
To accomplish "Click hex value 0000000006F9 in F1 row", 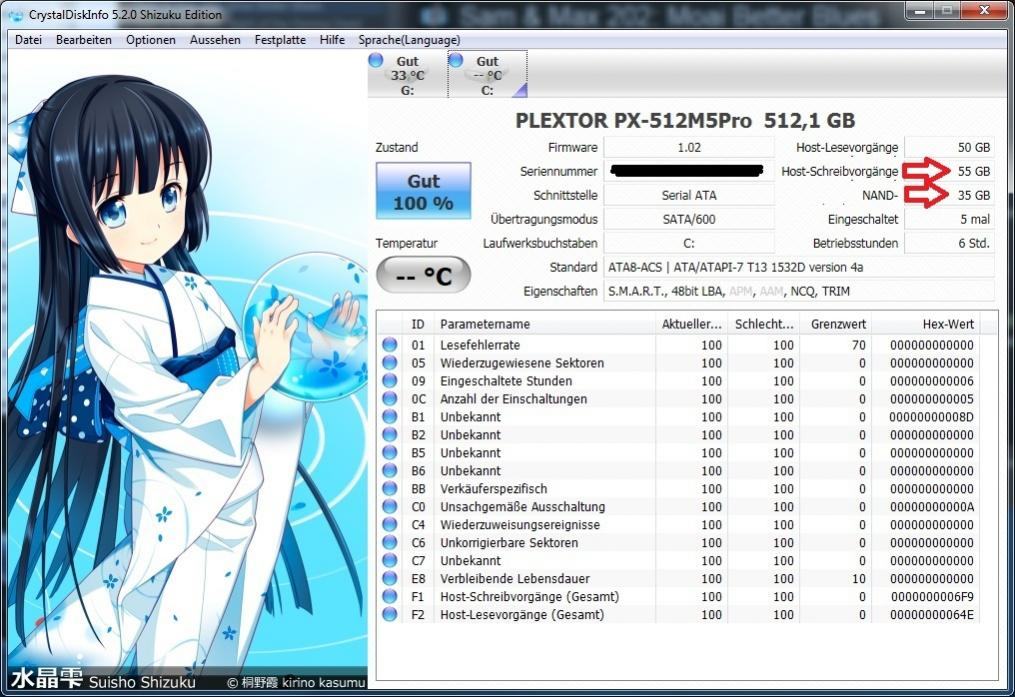I will (931, 597).
